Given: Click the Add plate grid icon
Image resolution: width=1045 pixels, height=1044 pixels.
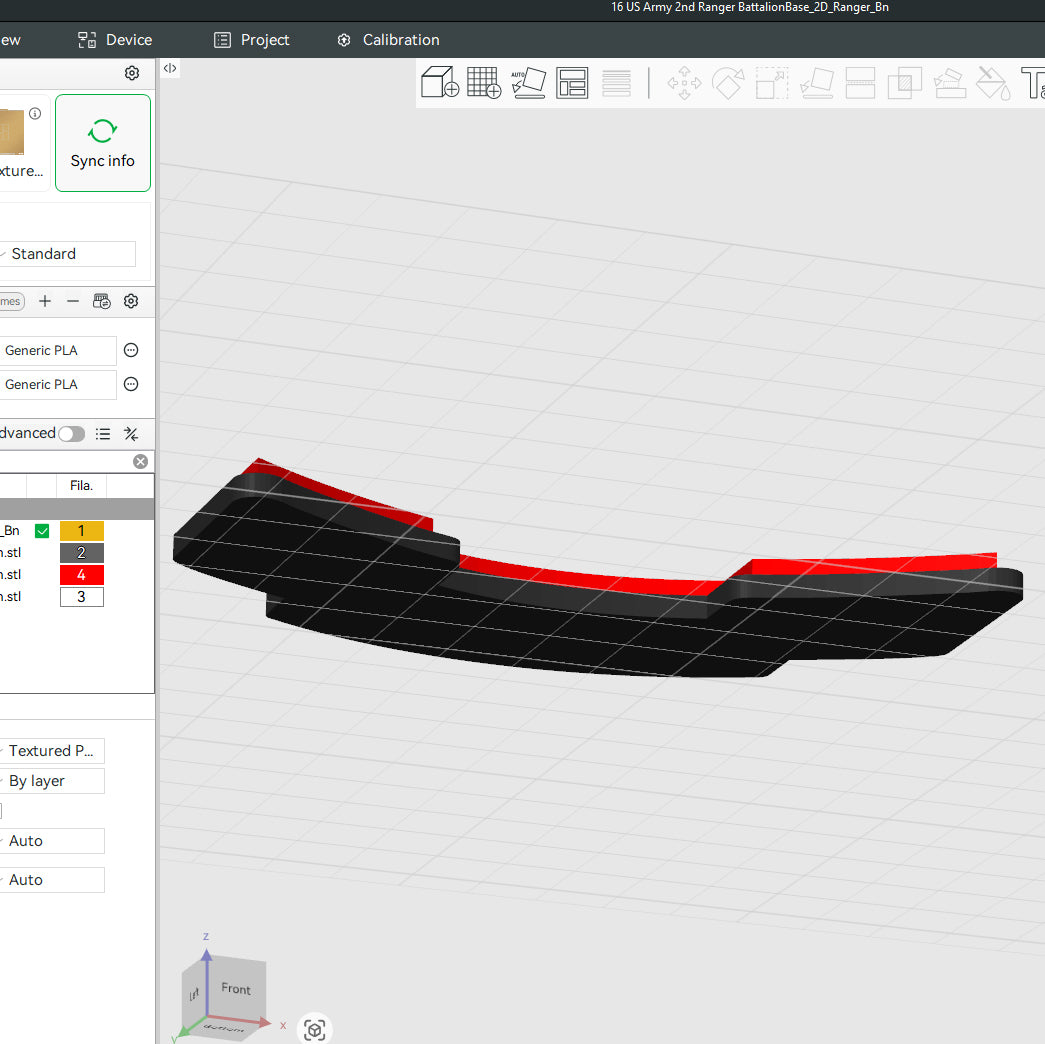Looking at the screenshot, I should coord(484,82).
